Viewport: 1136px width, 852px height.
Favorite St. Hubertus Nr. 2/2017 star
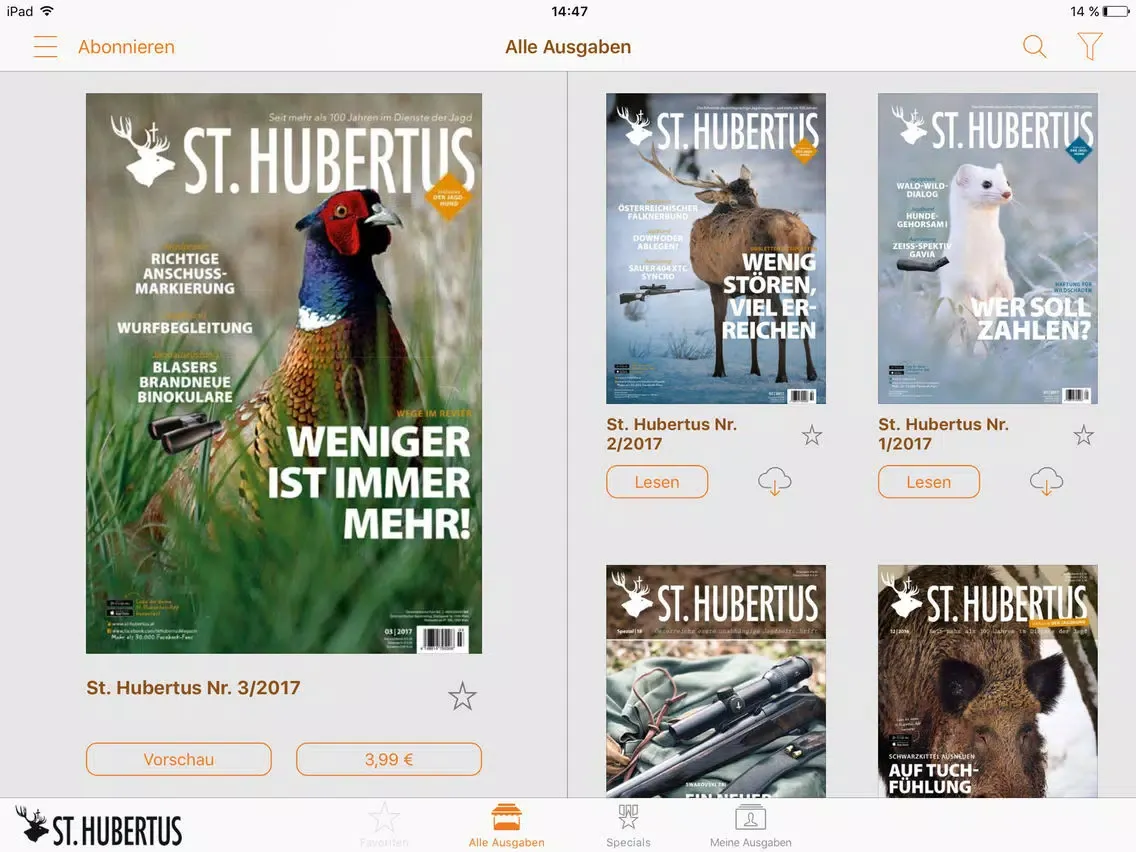(812, 435)
